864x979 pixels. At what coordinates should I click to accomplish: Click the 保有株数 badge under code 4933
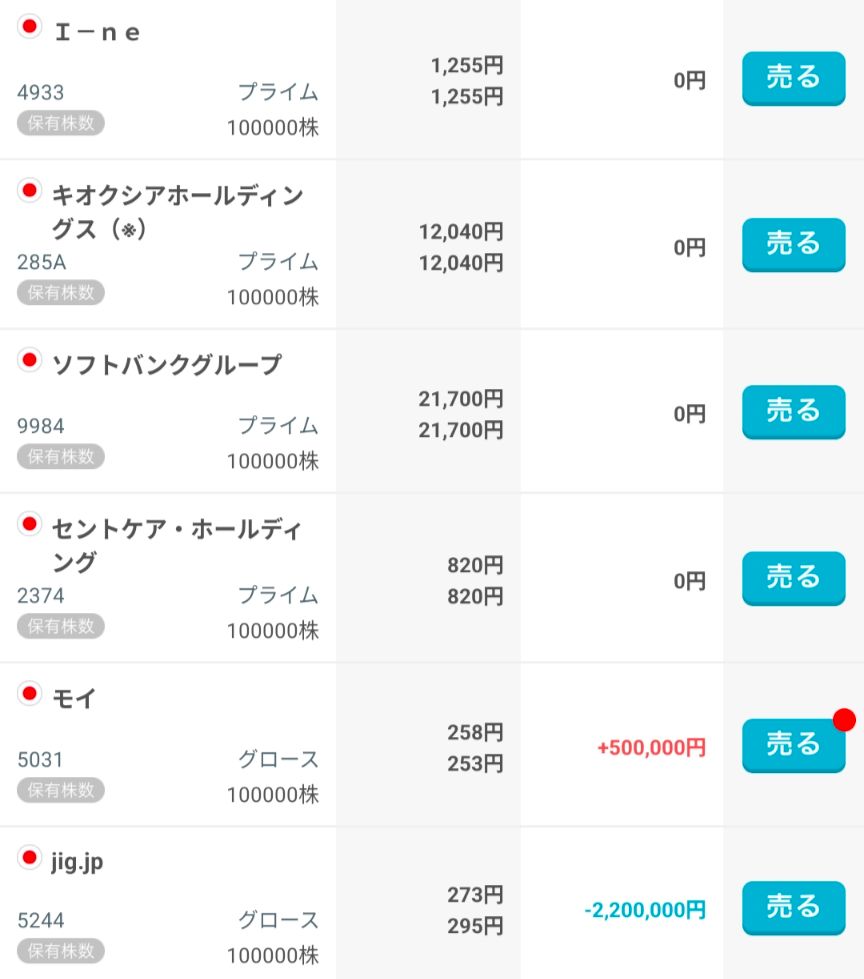(61, 123)
